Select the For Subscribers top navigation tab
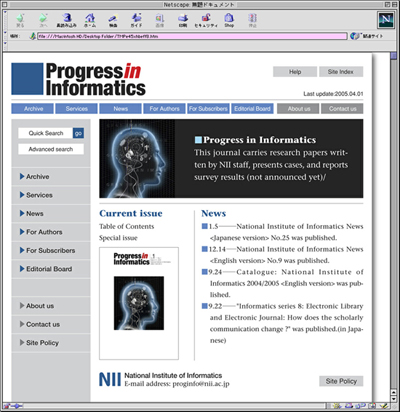400x412 pixels. (208, 109)
